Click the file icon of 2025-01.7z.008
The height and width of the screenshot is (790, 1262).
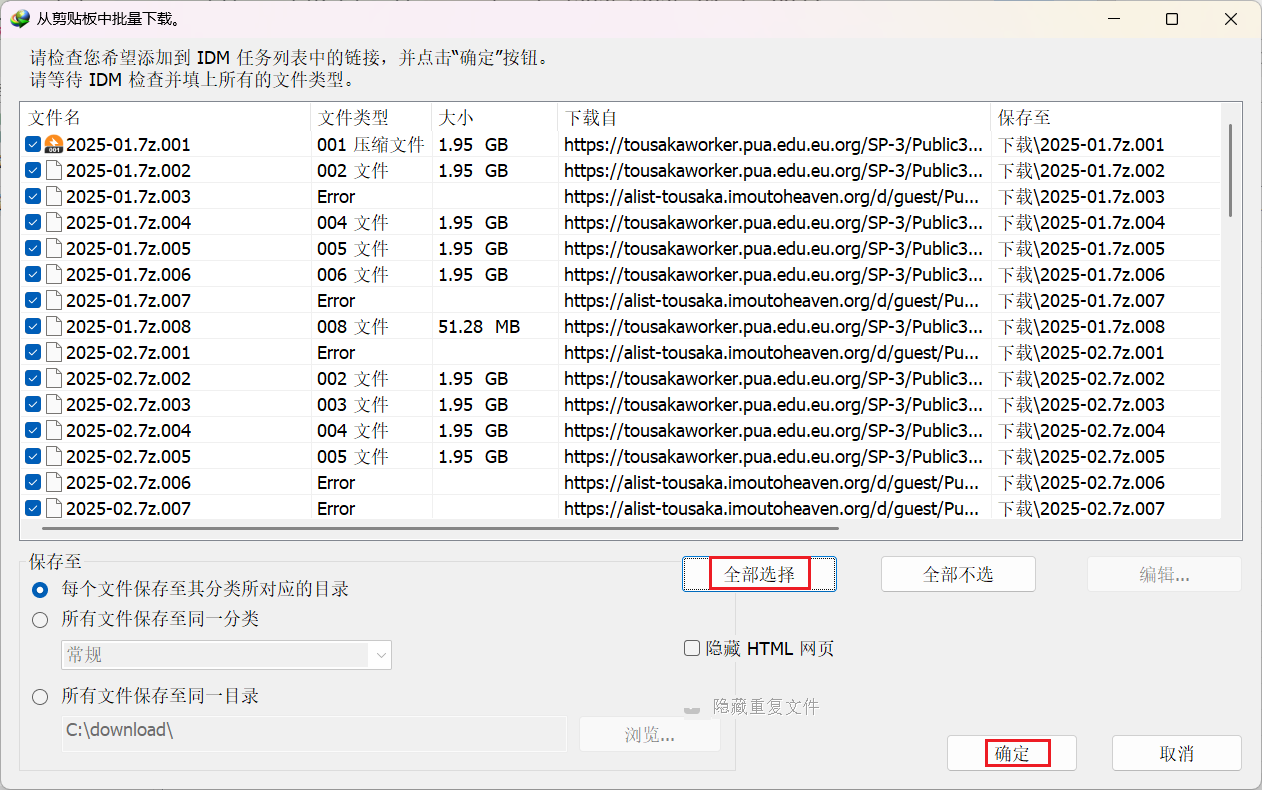click(x=54, y=327)
